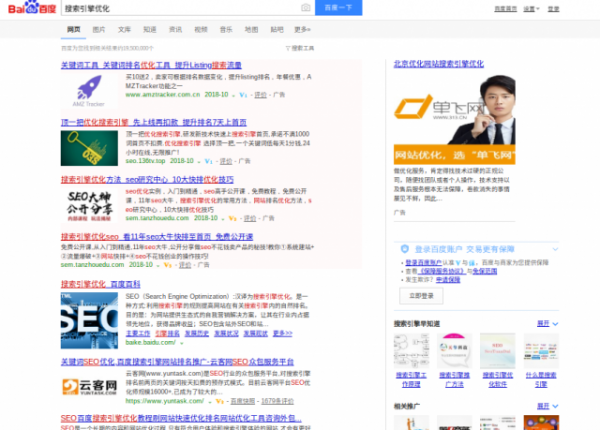Open the 主要工作 baike sub-link
Screen dimensions: 600x430
(138, 334)
